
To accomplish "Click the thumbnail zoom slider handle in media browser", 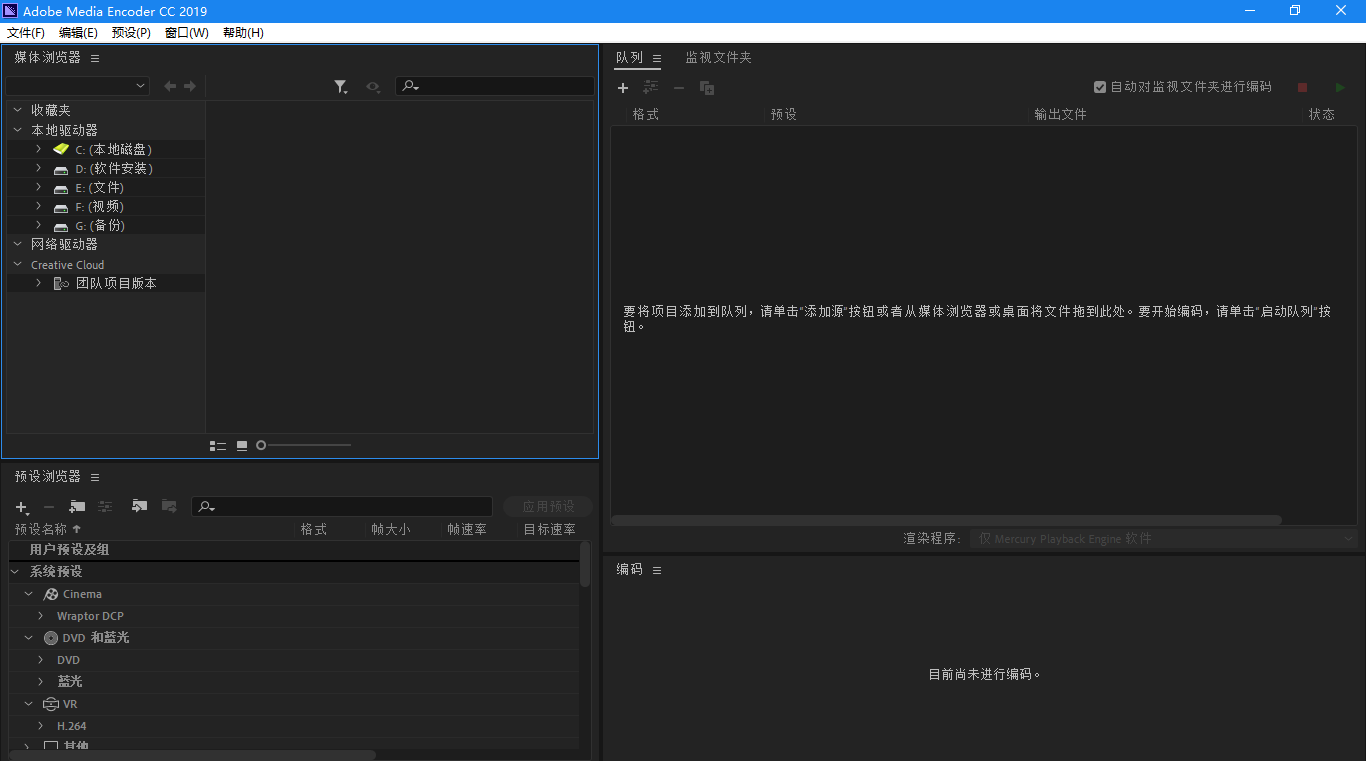I will pos(261,445).
